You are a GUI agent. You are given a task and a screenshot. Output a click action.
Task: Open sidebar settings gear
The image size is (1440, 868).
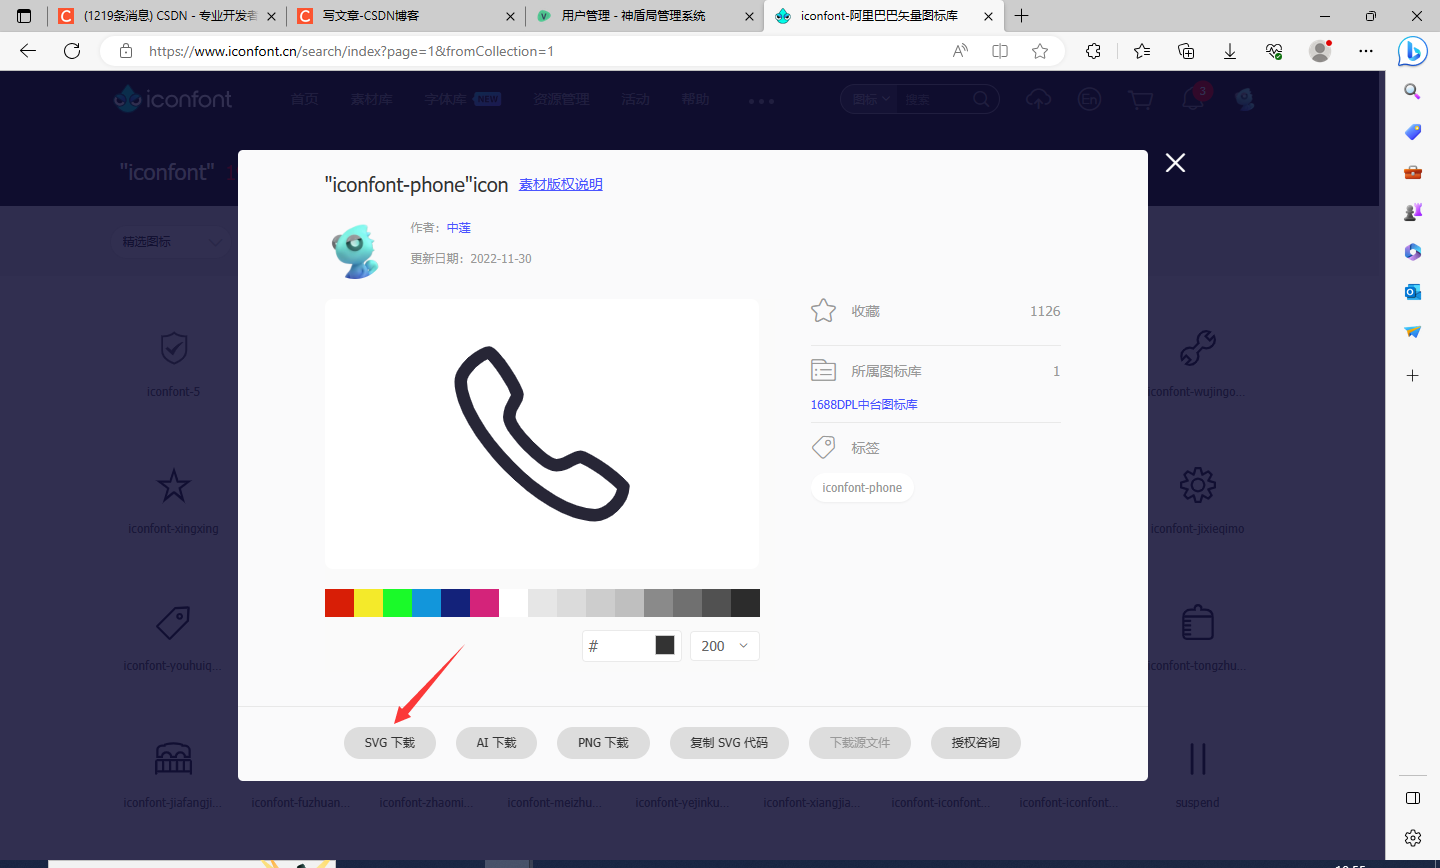(1412, 838)
